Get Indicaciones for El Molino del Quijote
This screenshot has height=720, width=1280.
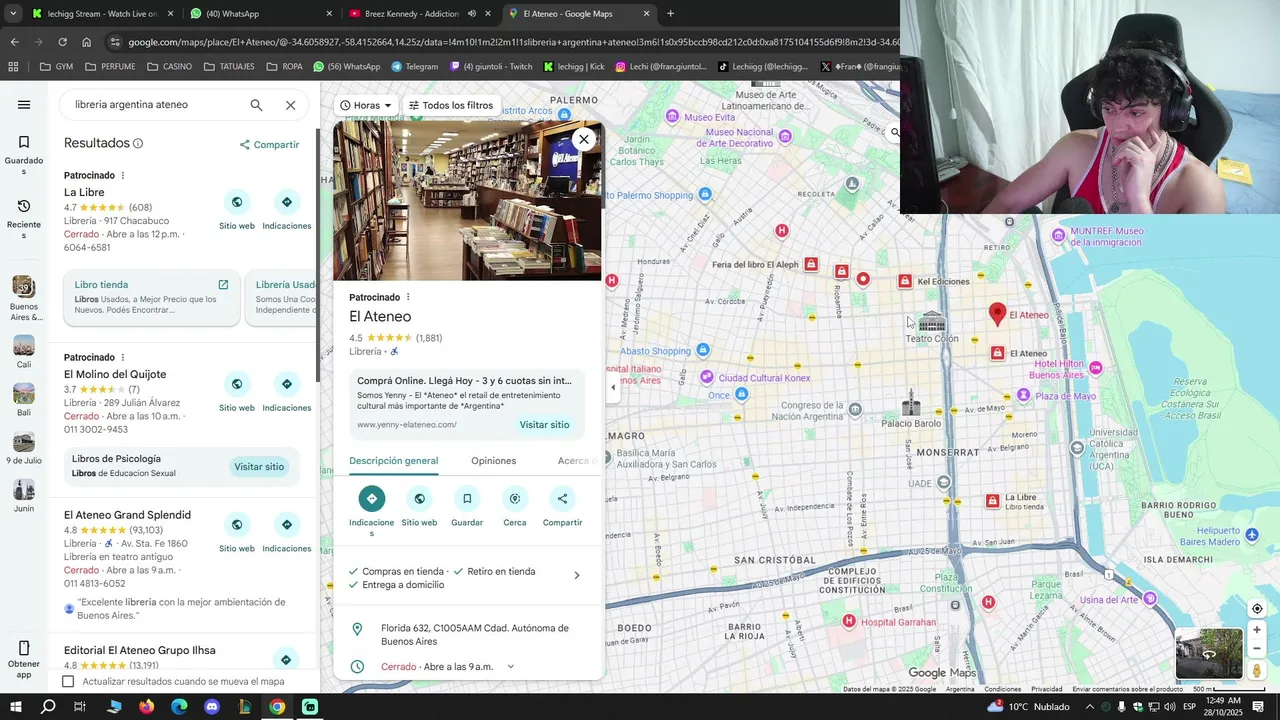coord(287,384)
